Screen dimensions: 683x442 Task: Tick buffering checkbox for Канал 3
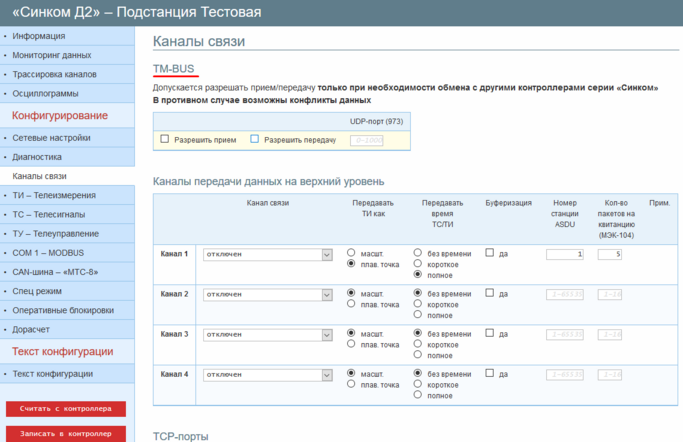(x=490, y=333)
